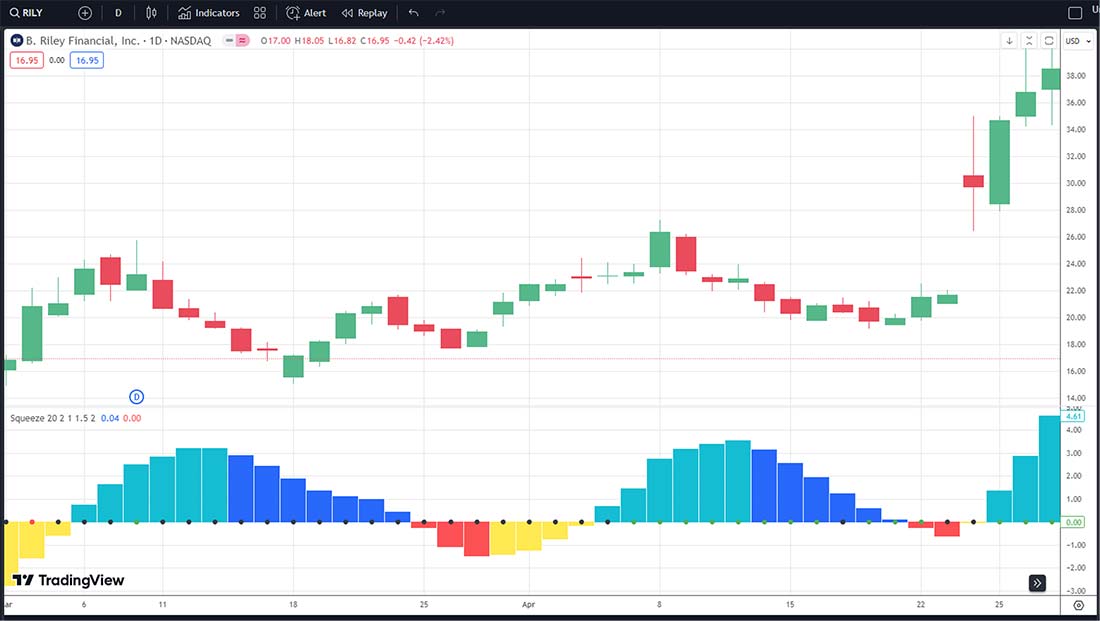Jump to latest bar double-arrow button
This screenshot has width=1100, height=621.
tap(1037, 582)
